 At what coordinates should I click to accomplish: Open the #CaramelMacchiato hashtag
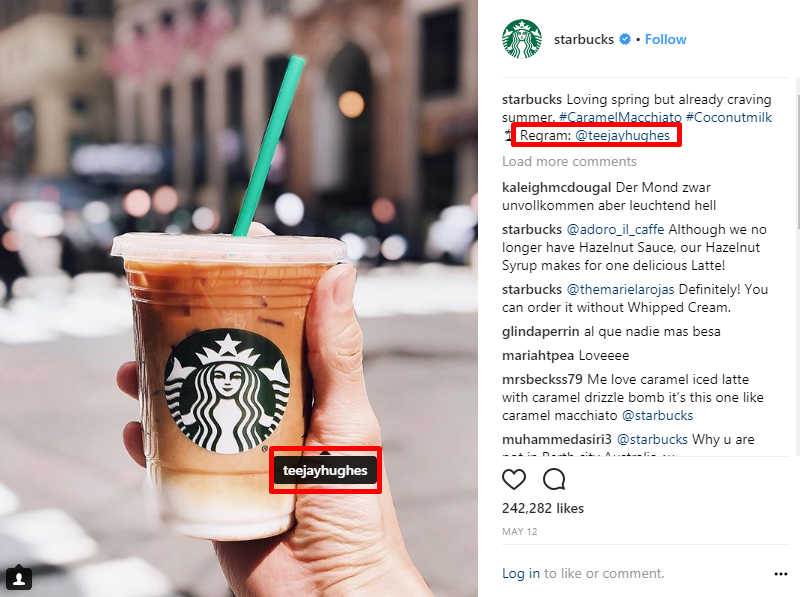coord(620,117)
